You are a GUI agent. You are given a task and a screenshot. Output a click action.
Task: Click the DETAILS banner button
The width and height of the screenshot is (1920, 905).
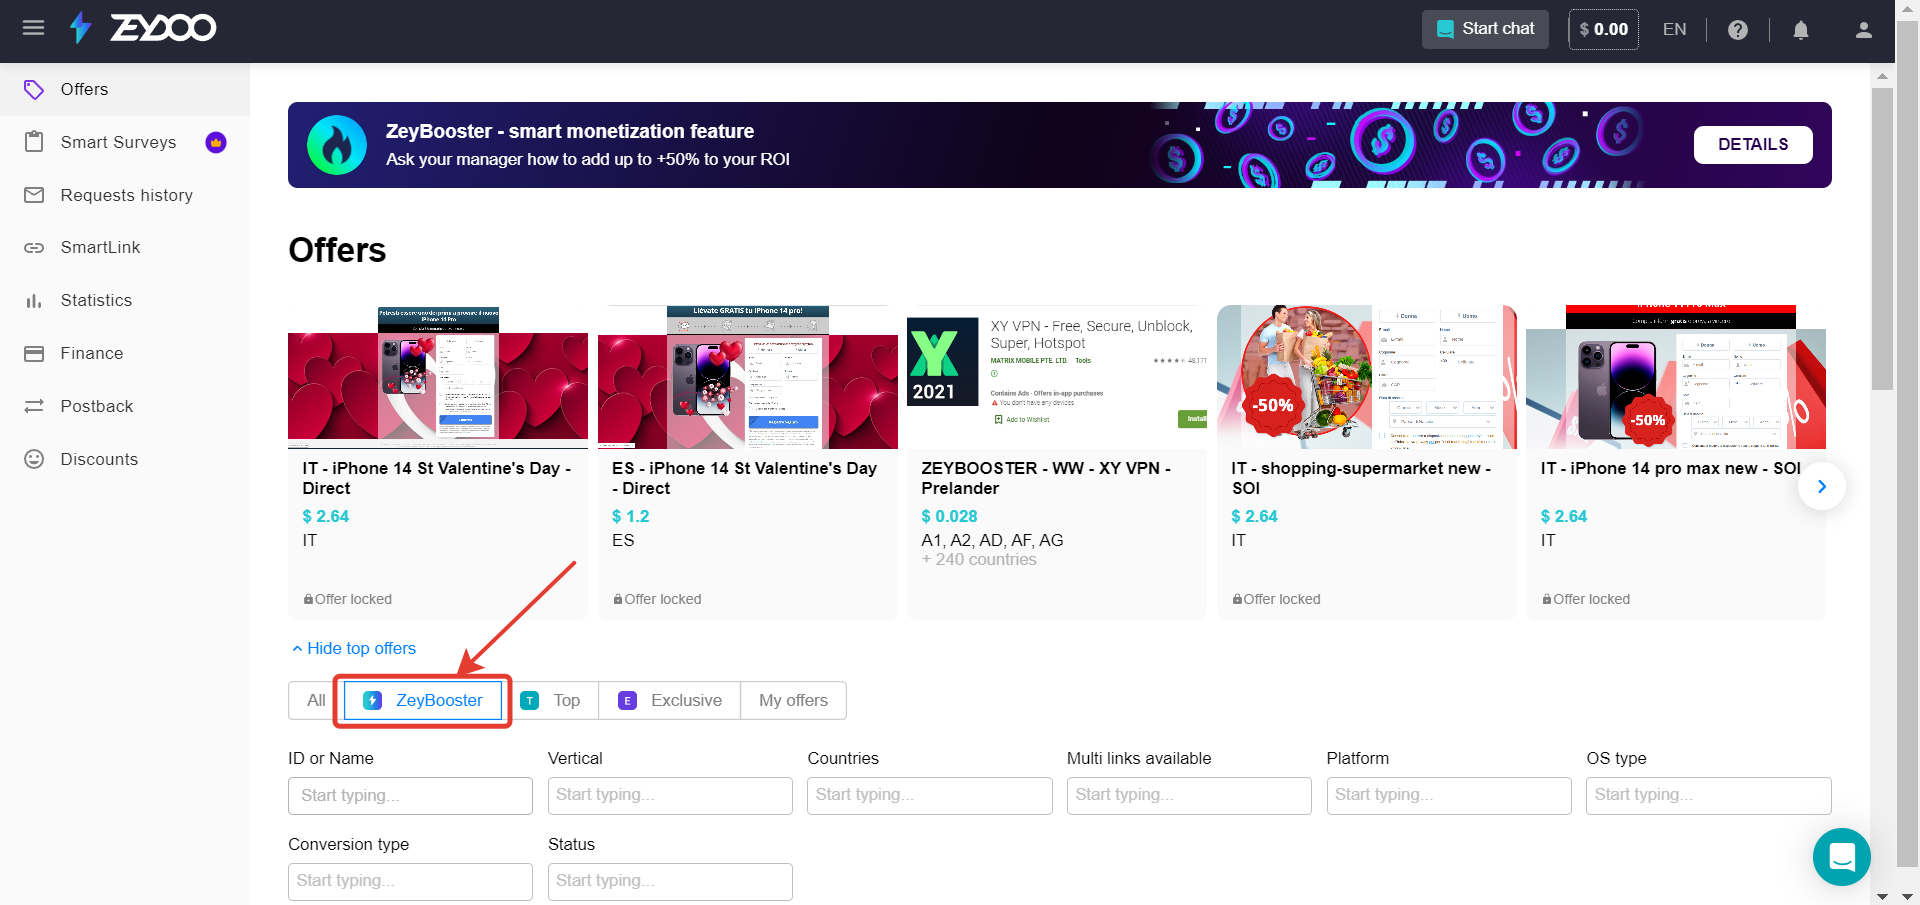pyautogui.click(x=1753, y=145)
